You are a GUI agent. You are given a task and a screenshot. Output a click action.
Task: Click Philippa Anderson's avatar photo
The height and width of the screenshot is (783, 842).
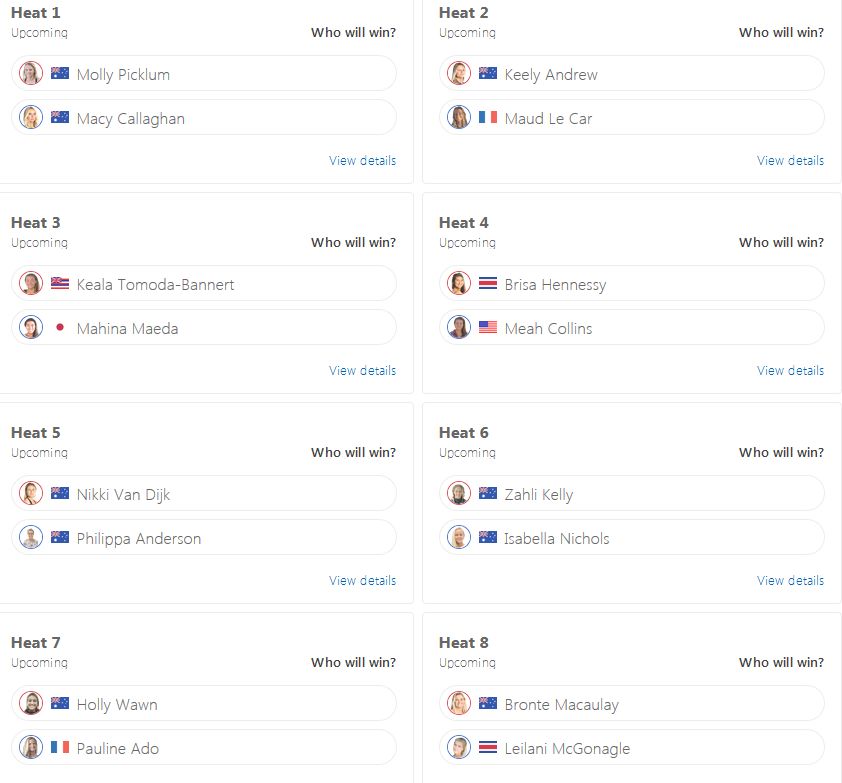31,537
